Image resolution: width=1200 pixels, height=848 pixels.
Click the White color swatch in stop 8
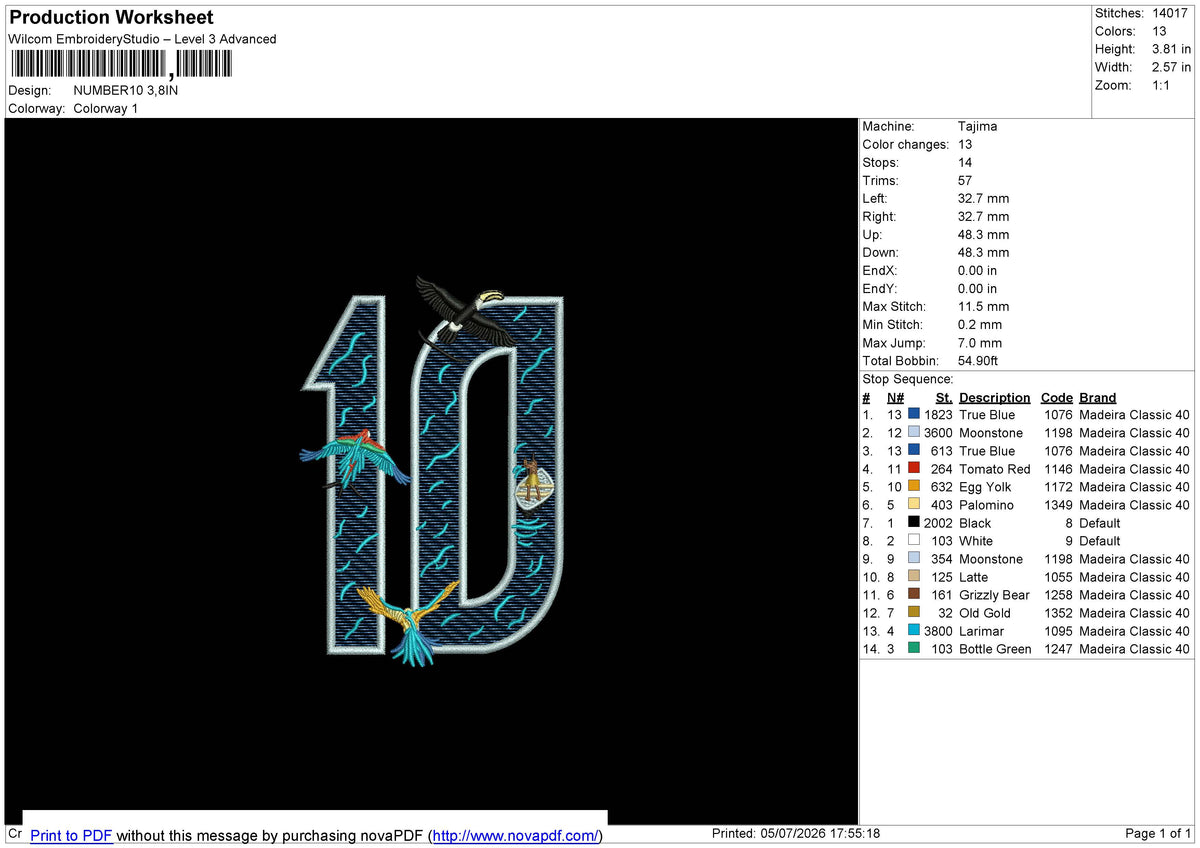(x=914, y=540)
